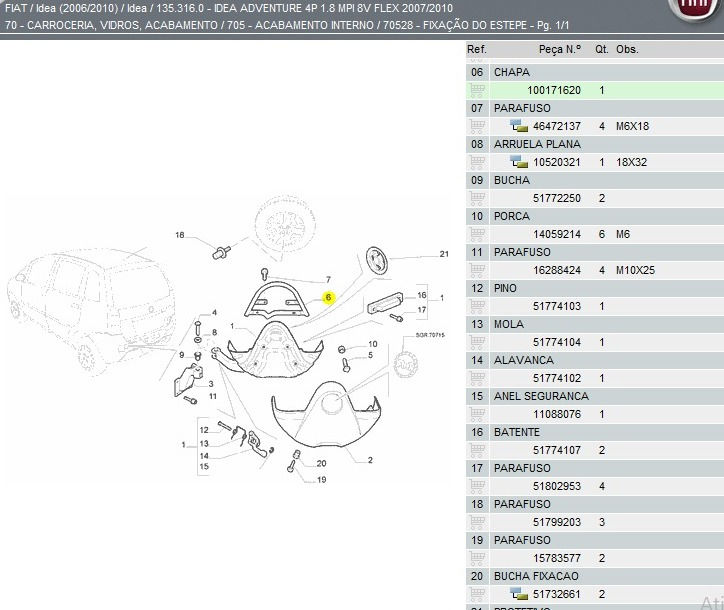The image size is (724, 610).
Task: Click part number 51774103
Action: (557, 306)
